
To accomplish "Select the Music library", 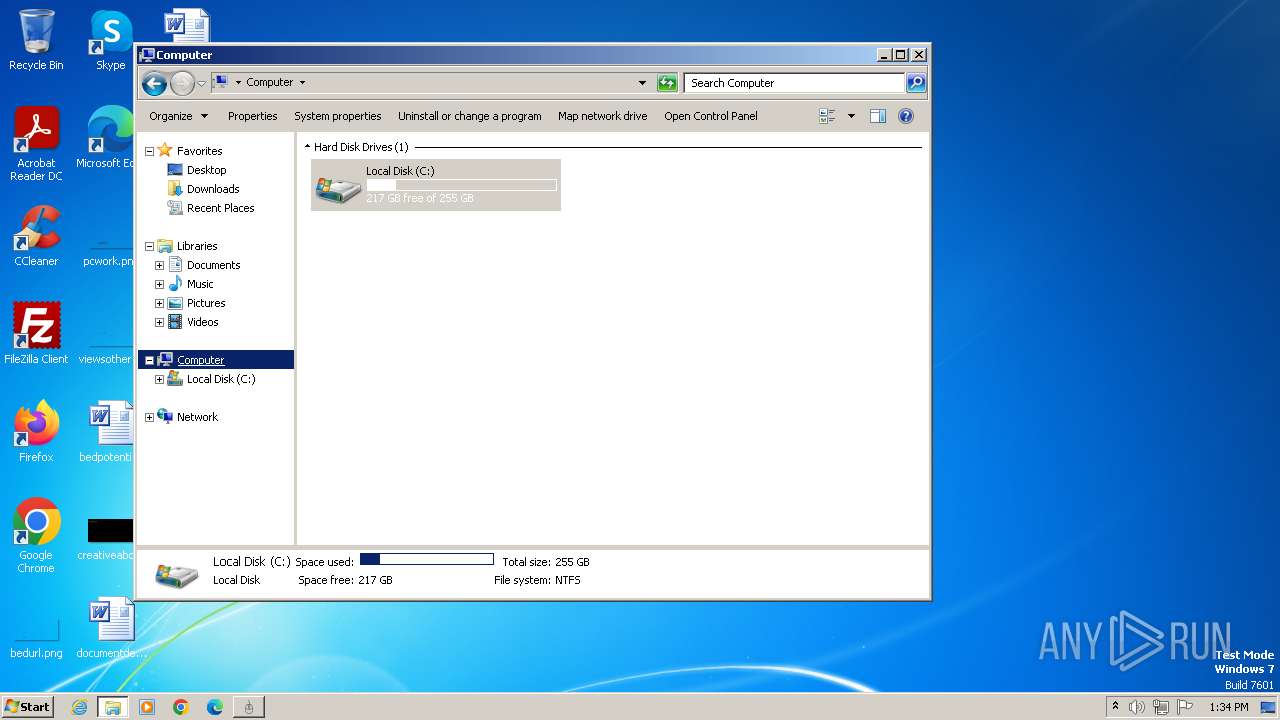I will (200, 284).
